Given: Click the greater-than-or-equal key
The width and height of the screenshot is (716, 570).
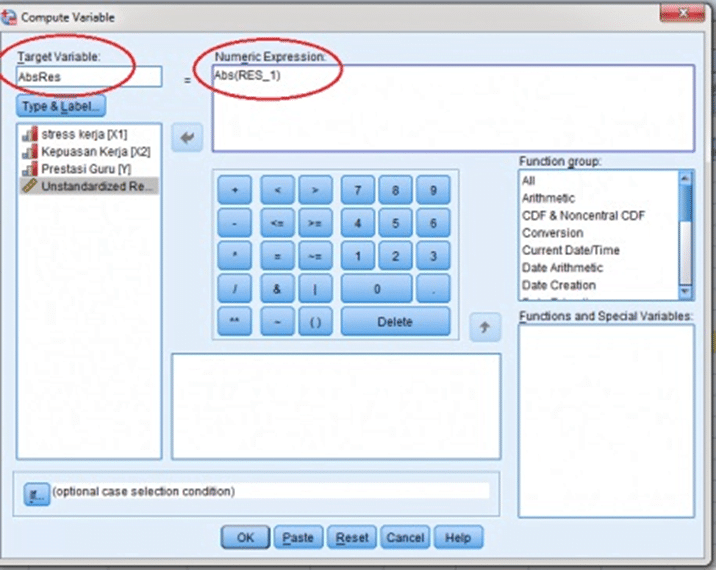Looking at the screenshot, I should (x=315, y=223).
